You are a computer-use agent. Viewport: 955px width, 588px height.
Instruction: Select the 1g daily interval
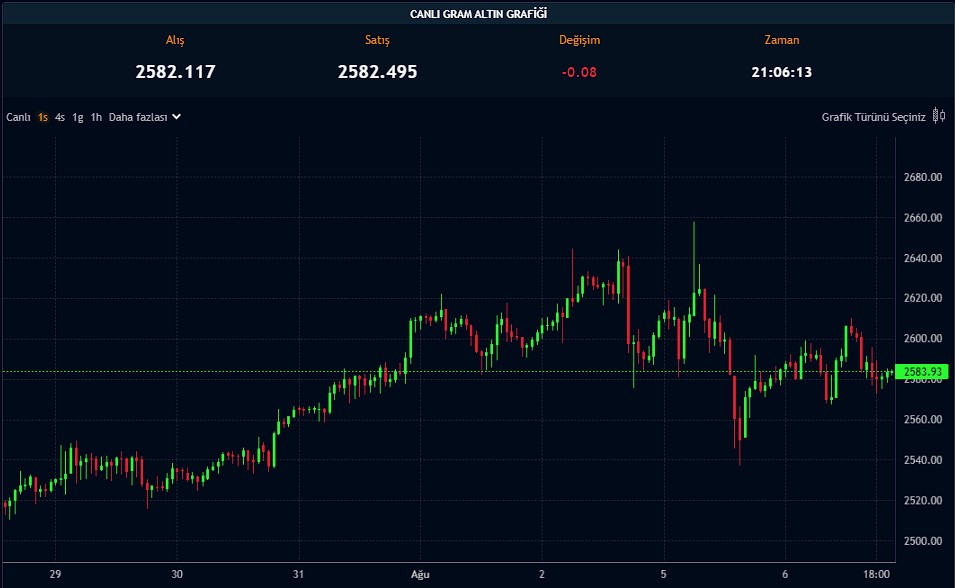tap(77, 117)
